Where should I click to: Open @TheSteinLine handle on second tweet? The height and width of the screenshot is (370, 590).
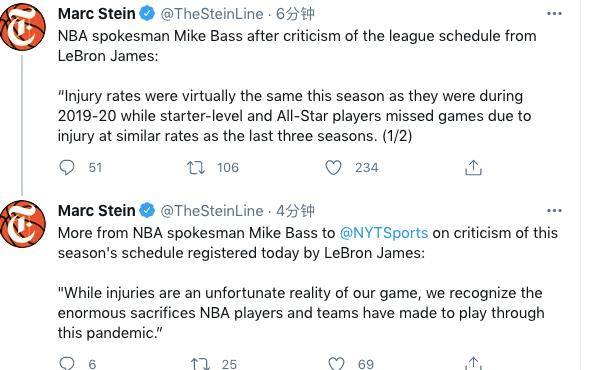pyautogui.click(x=212, y=211)
